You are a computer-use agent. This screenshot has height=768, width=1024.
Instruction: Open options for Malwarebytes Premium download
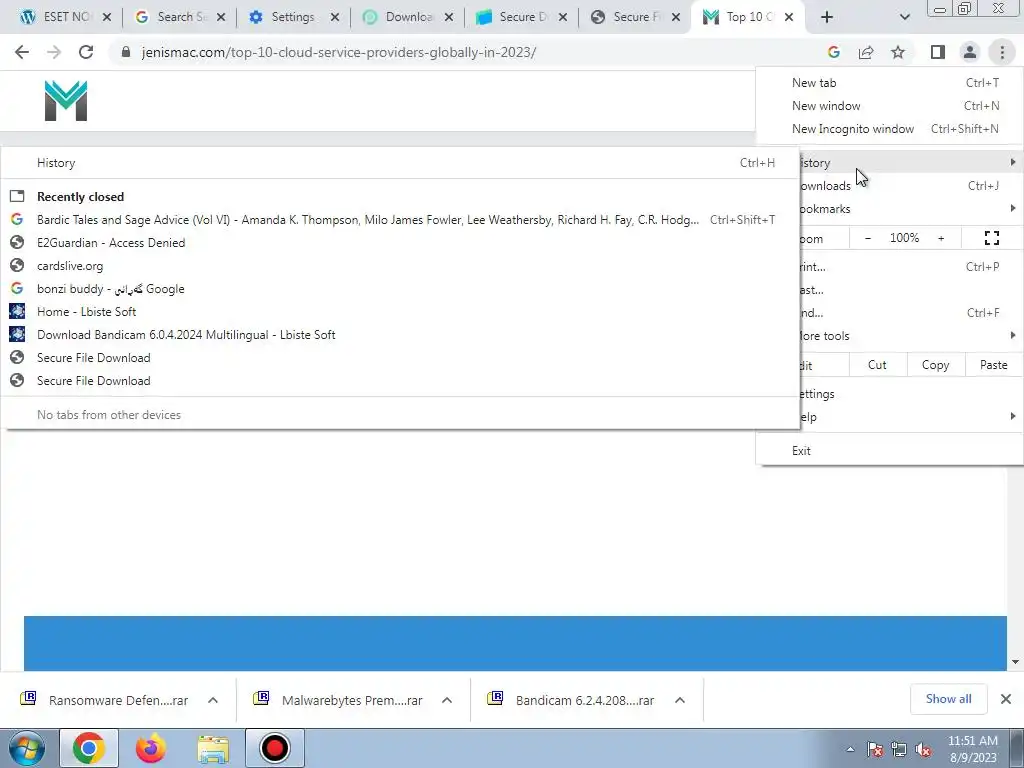coord(447,700)
